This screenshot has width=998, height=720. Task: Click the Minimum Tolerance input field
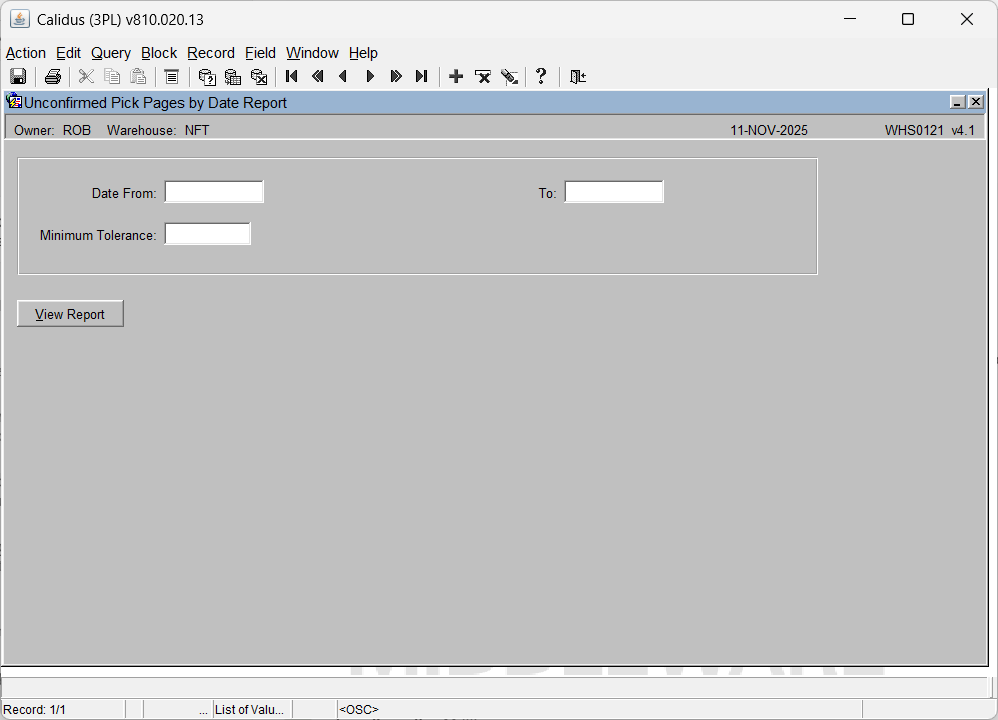[208, 234]
